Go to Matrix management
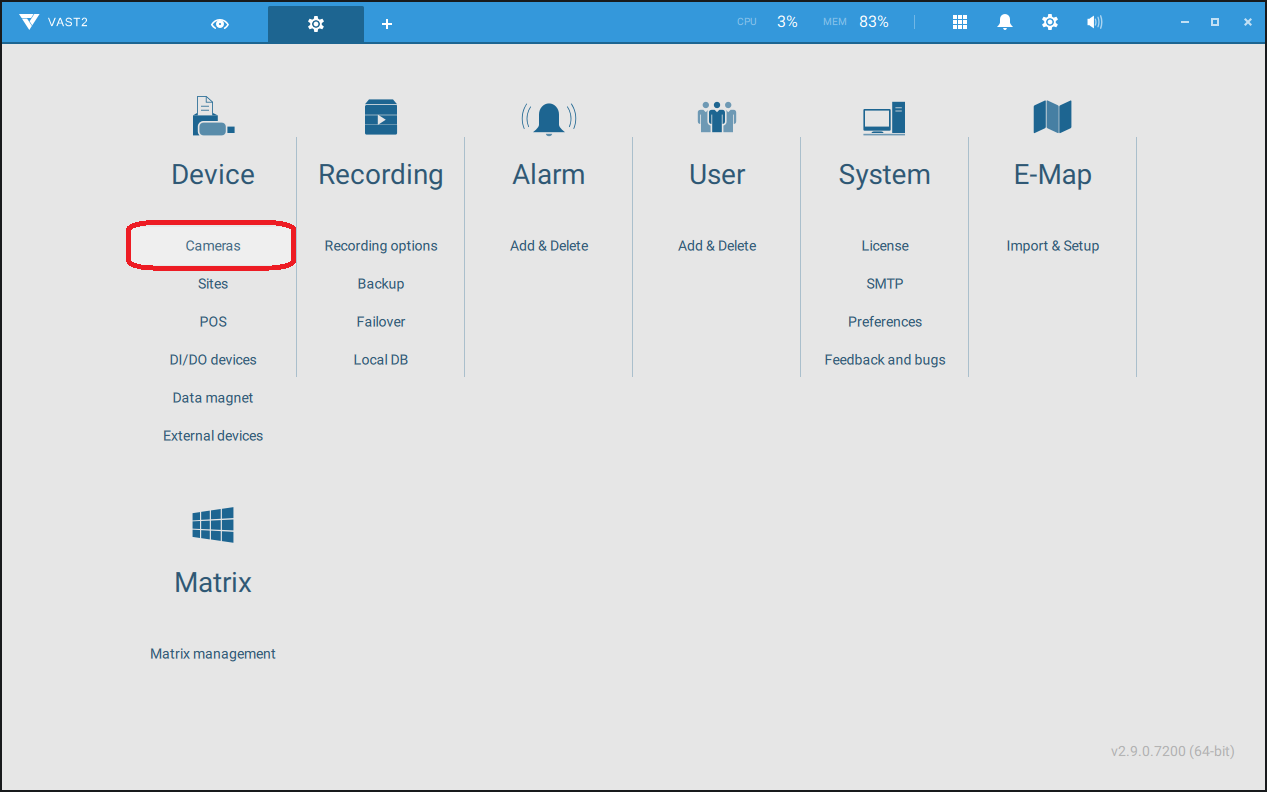The height and width of the screenshot is (792, 1267). pos(213,654)
